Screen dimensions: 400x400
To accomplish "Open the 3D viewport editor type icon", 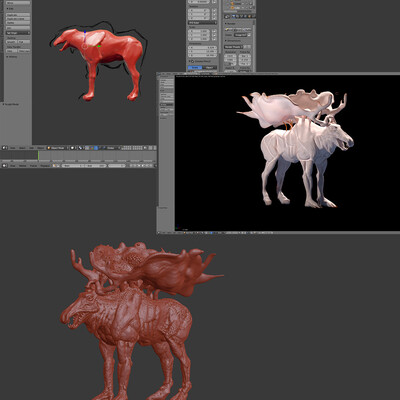I will [x=5, y=148].
